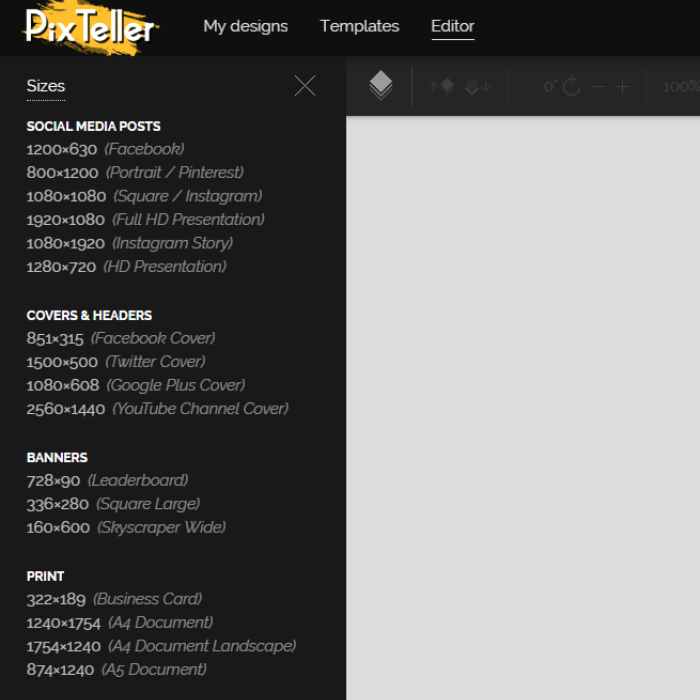The image size is (700, 700).
Task: Choose 1200×630 Facebook size
Action: click(x=105, y=149)
